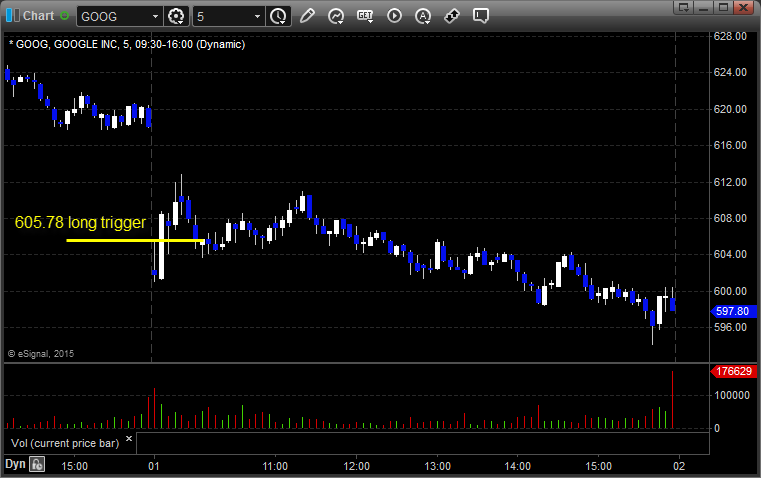761x478 pixels.
Task: Click the blue chart window icon
Action: (x=13, y=16)
